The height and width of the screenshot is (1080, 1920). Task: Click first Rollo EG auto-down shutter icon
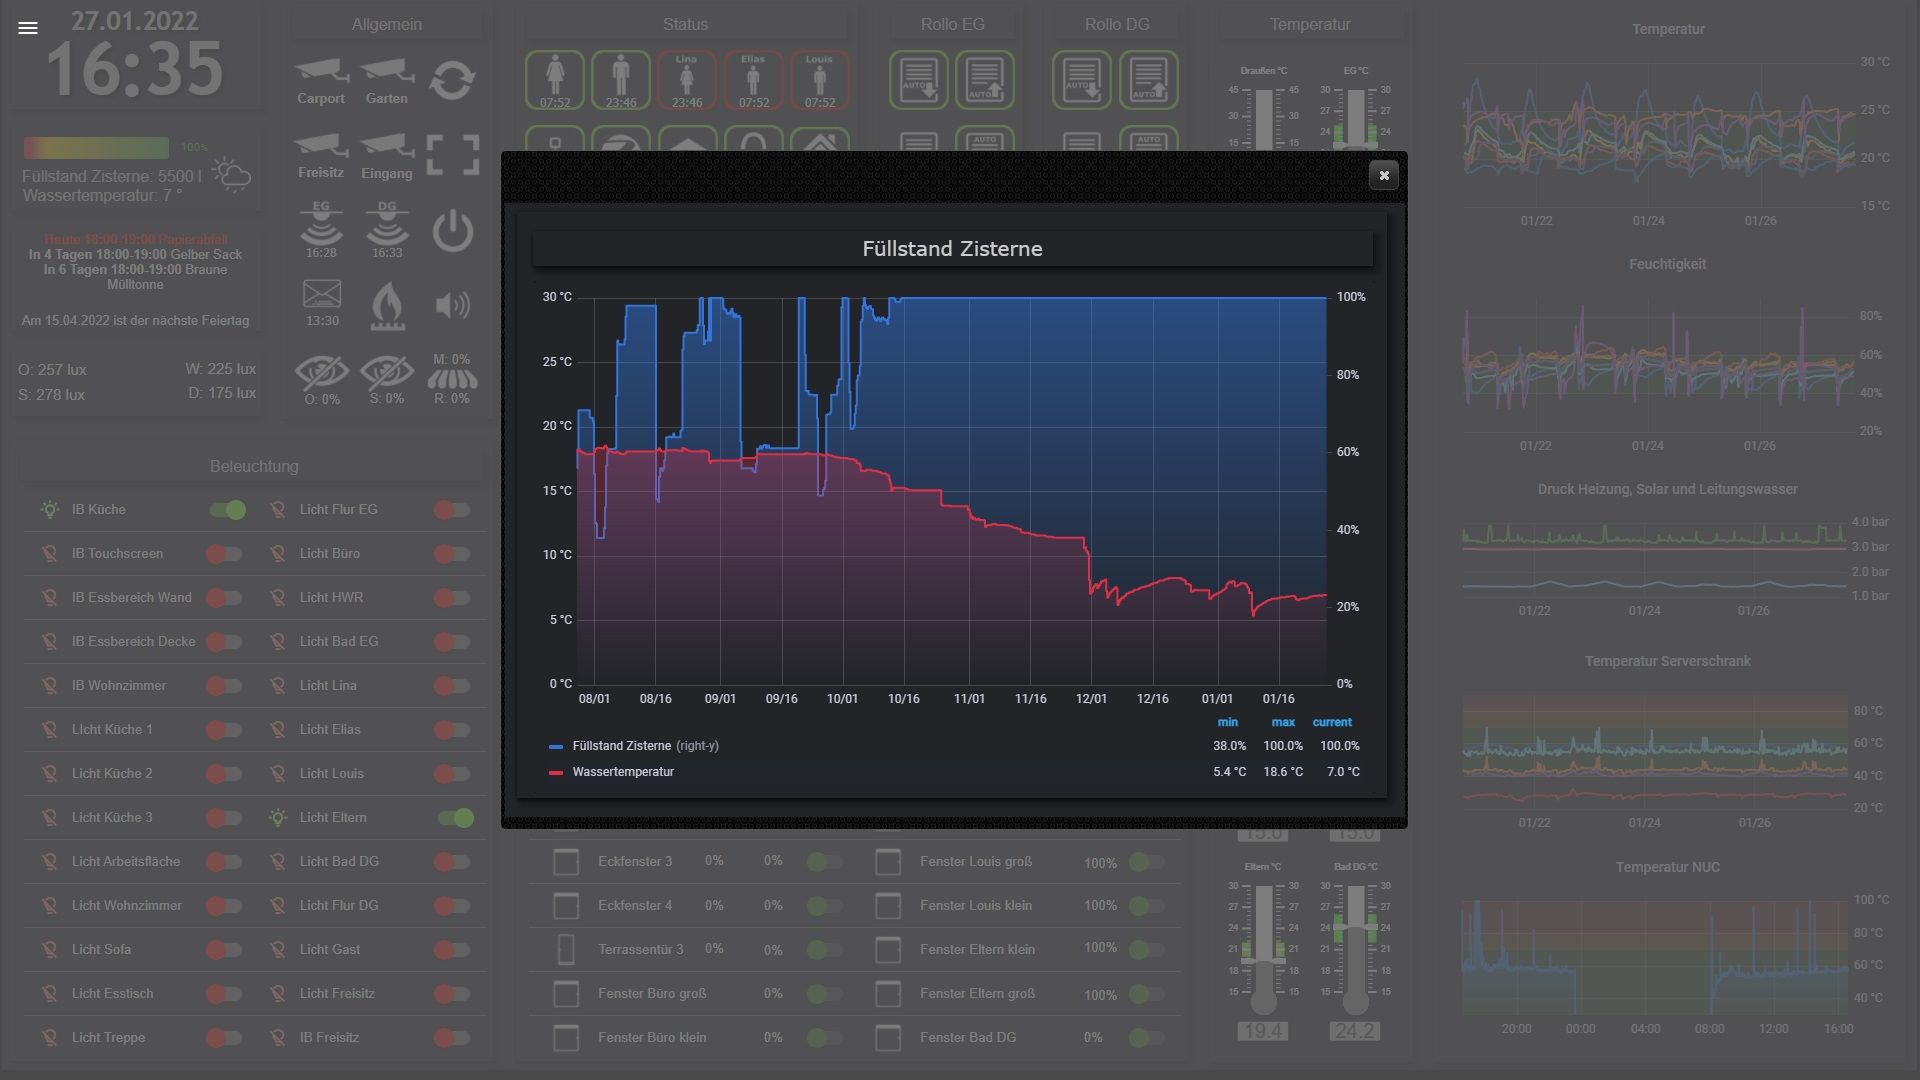(919, 80)
